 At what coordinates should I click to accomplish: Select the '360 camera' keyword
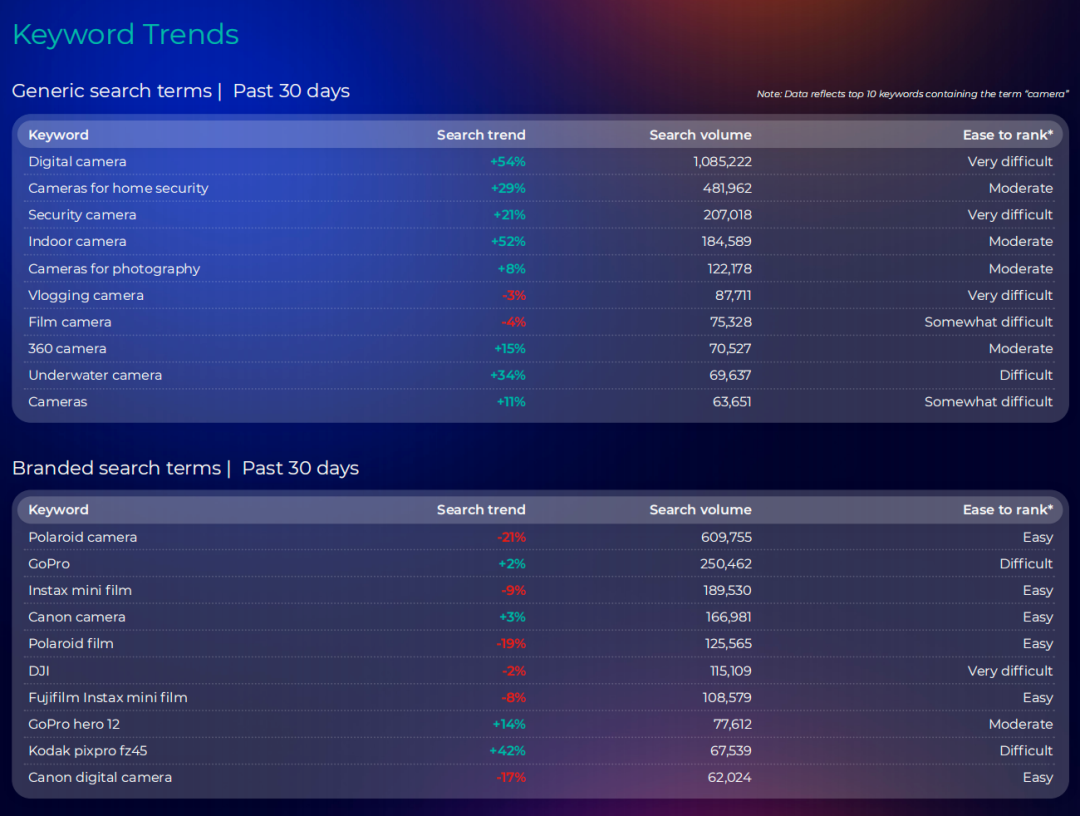click(x=67, y=349)
